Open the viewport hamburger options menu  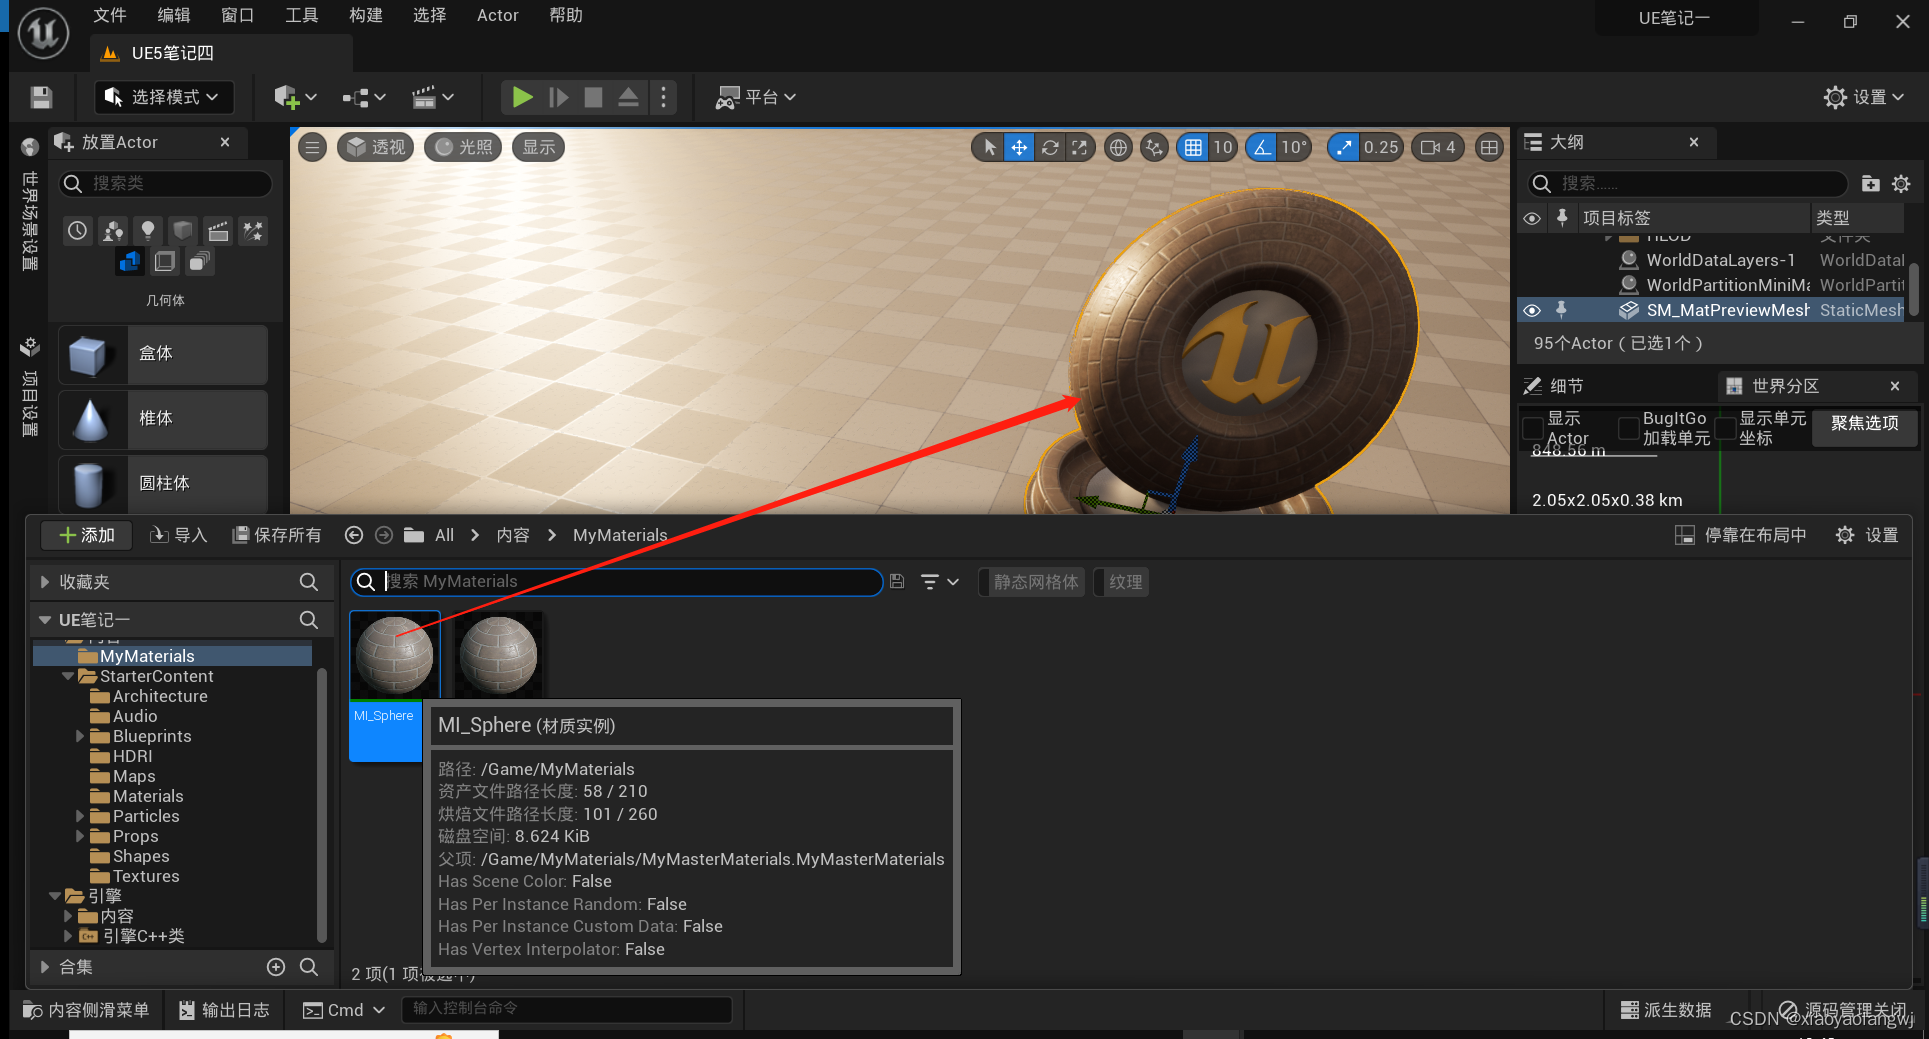(x=313, y=148)
